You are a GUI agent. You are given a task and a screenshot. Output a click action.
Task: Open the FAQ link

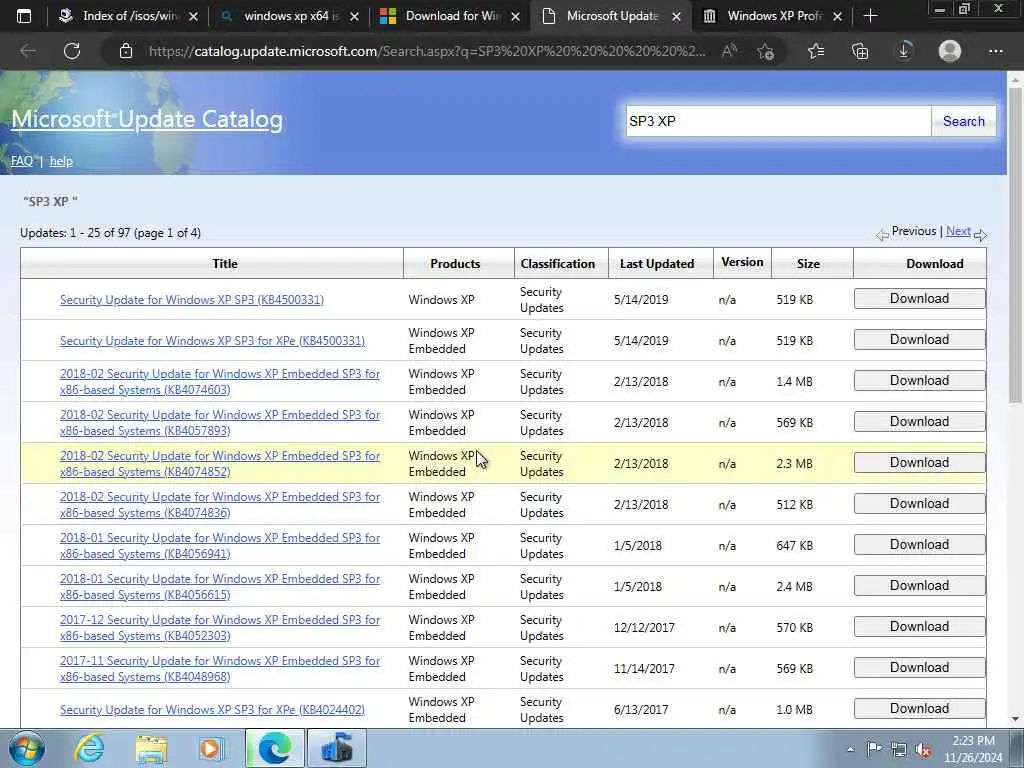point(22,161)
